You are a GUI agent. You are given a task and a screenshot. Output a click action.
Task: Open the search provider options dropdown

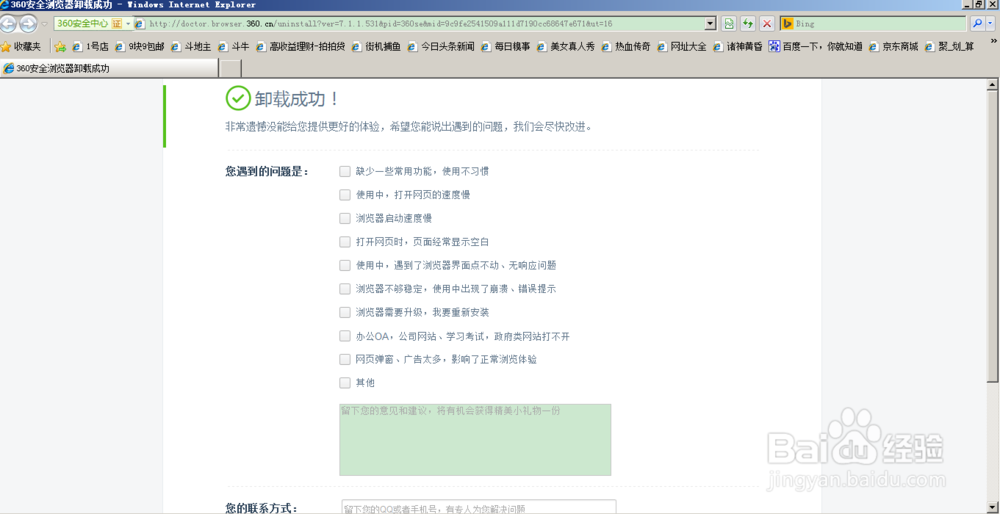tap(992, 24)
